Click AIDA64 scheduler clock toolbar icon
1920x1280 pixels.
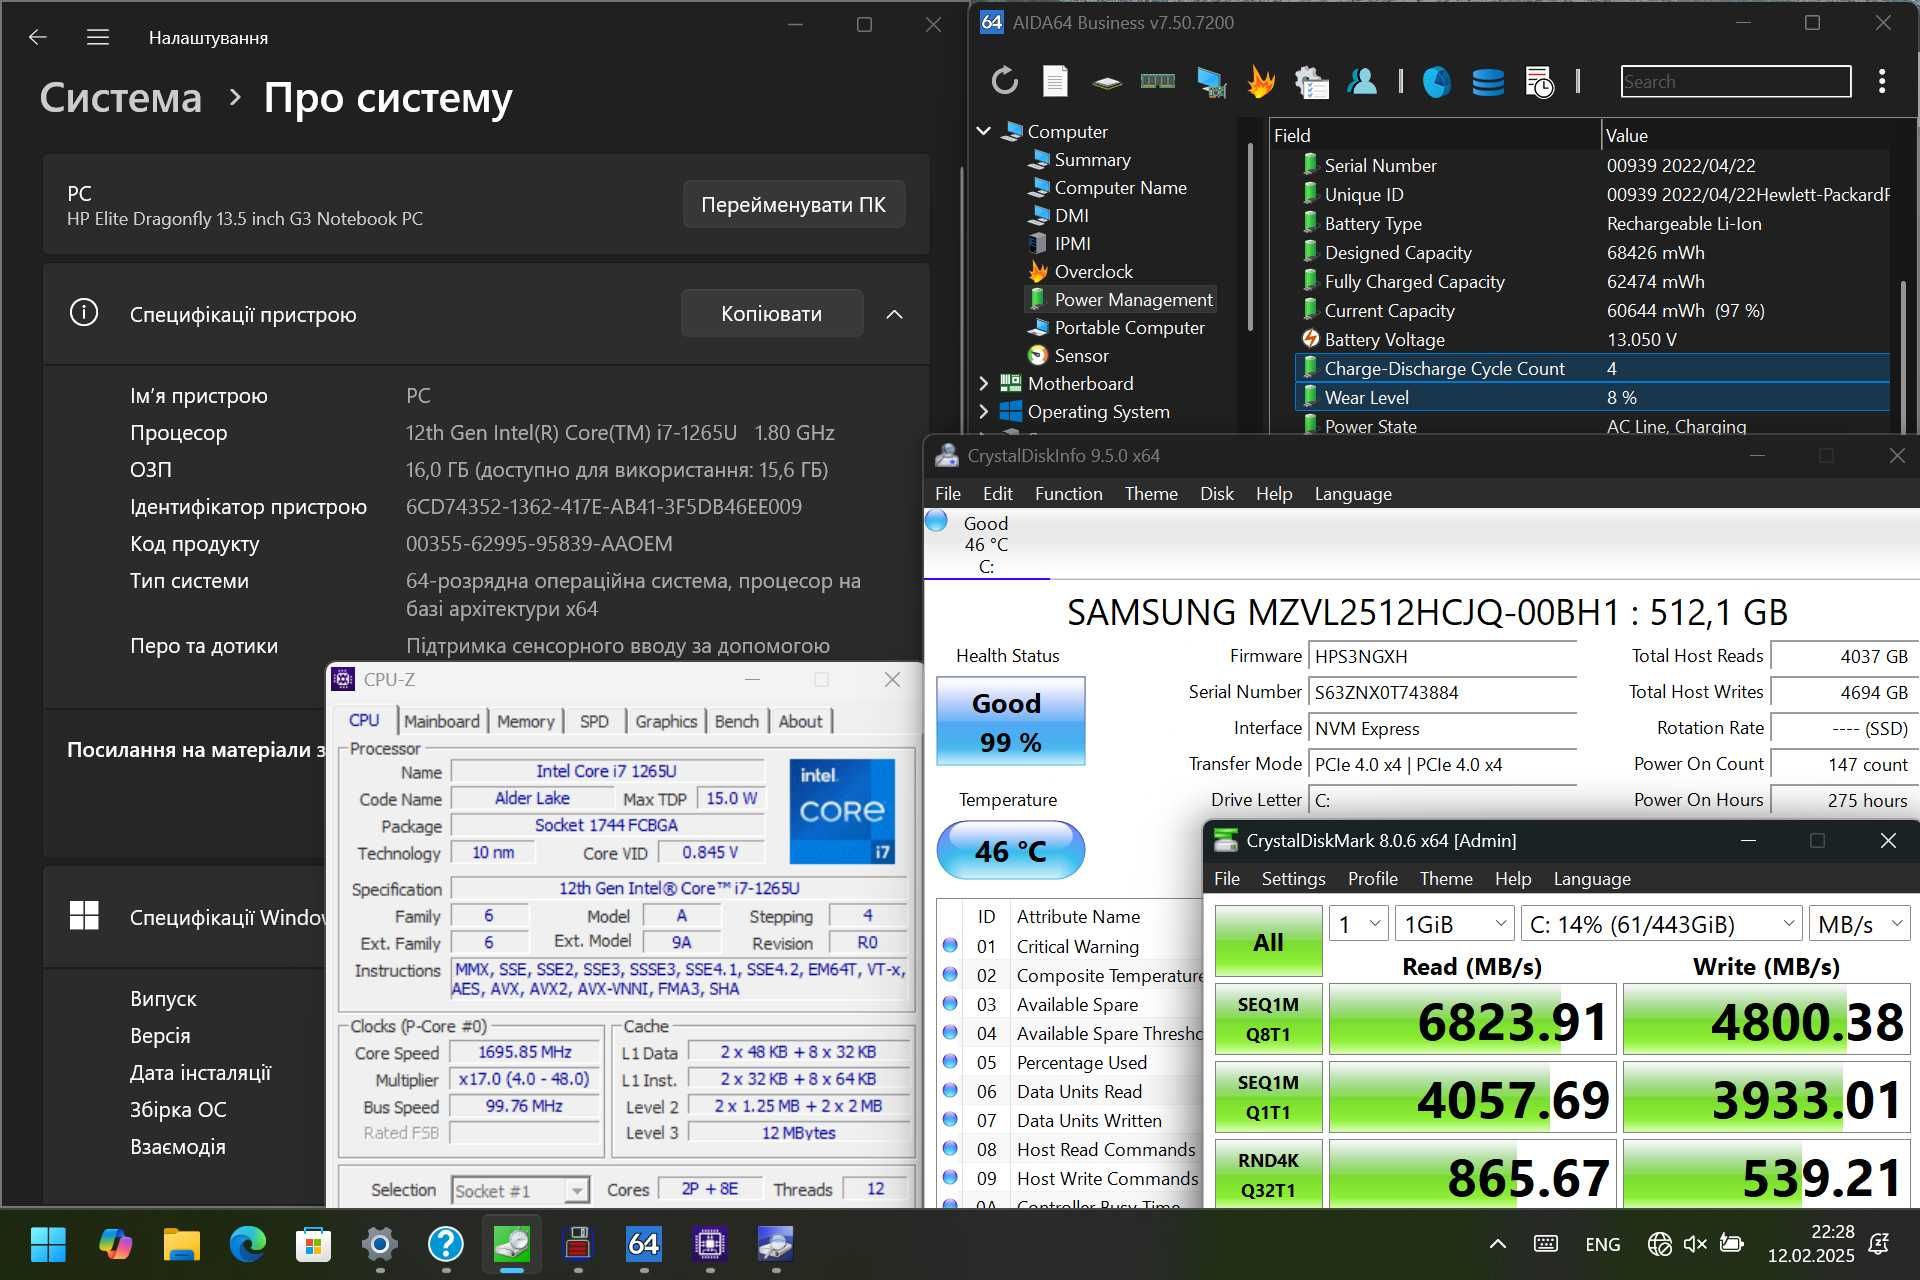click(x=1539, y=81)
